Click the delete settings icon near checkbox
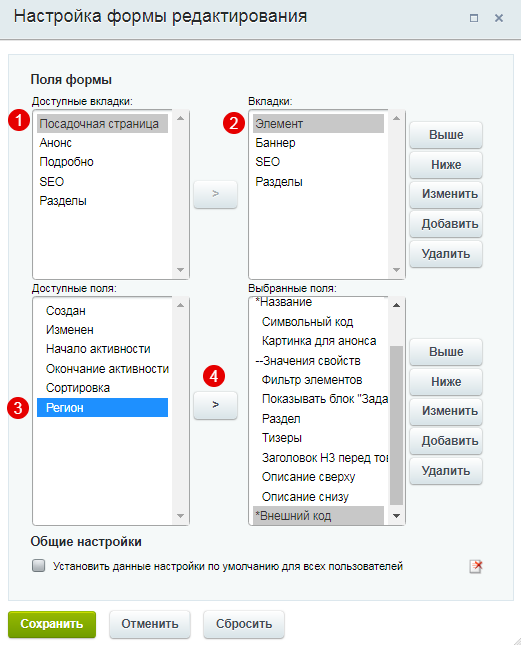The image size is (521, 645). point(476,566)
